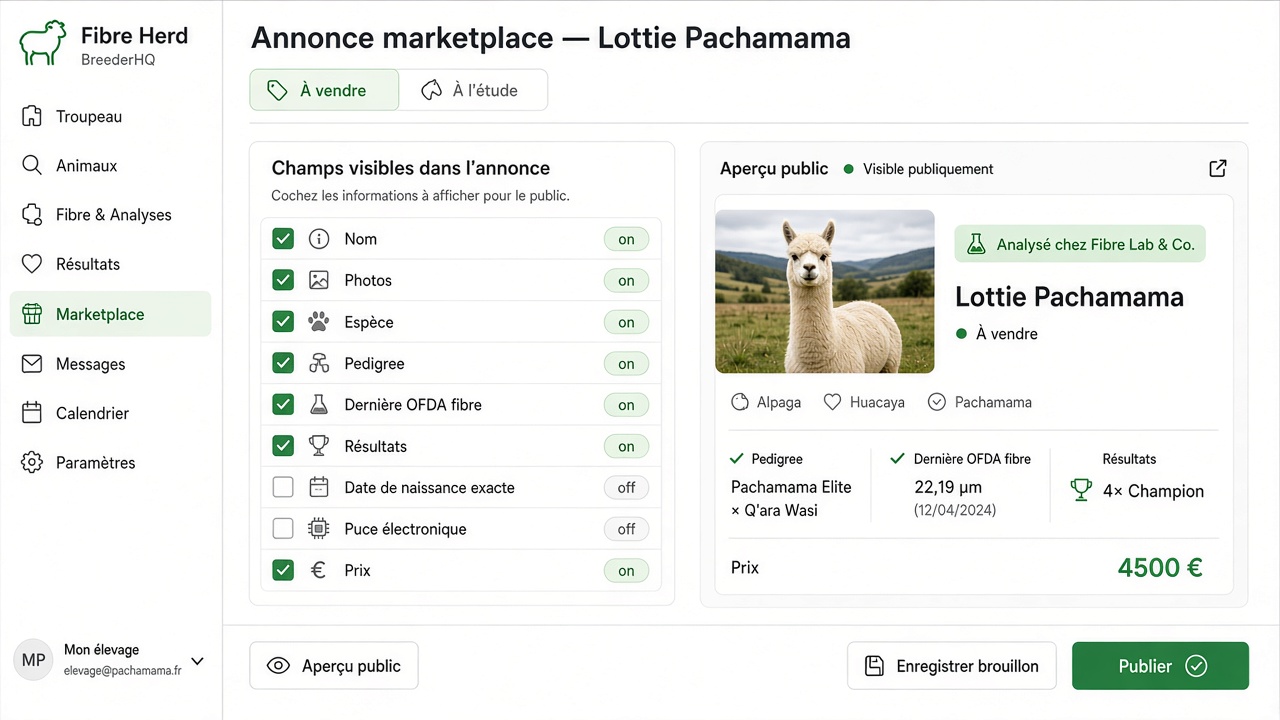Uncheck the Photos checkbox
1280x720 pixels.
click(x=283, y=280)
